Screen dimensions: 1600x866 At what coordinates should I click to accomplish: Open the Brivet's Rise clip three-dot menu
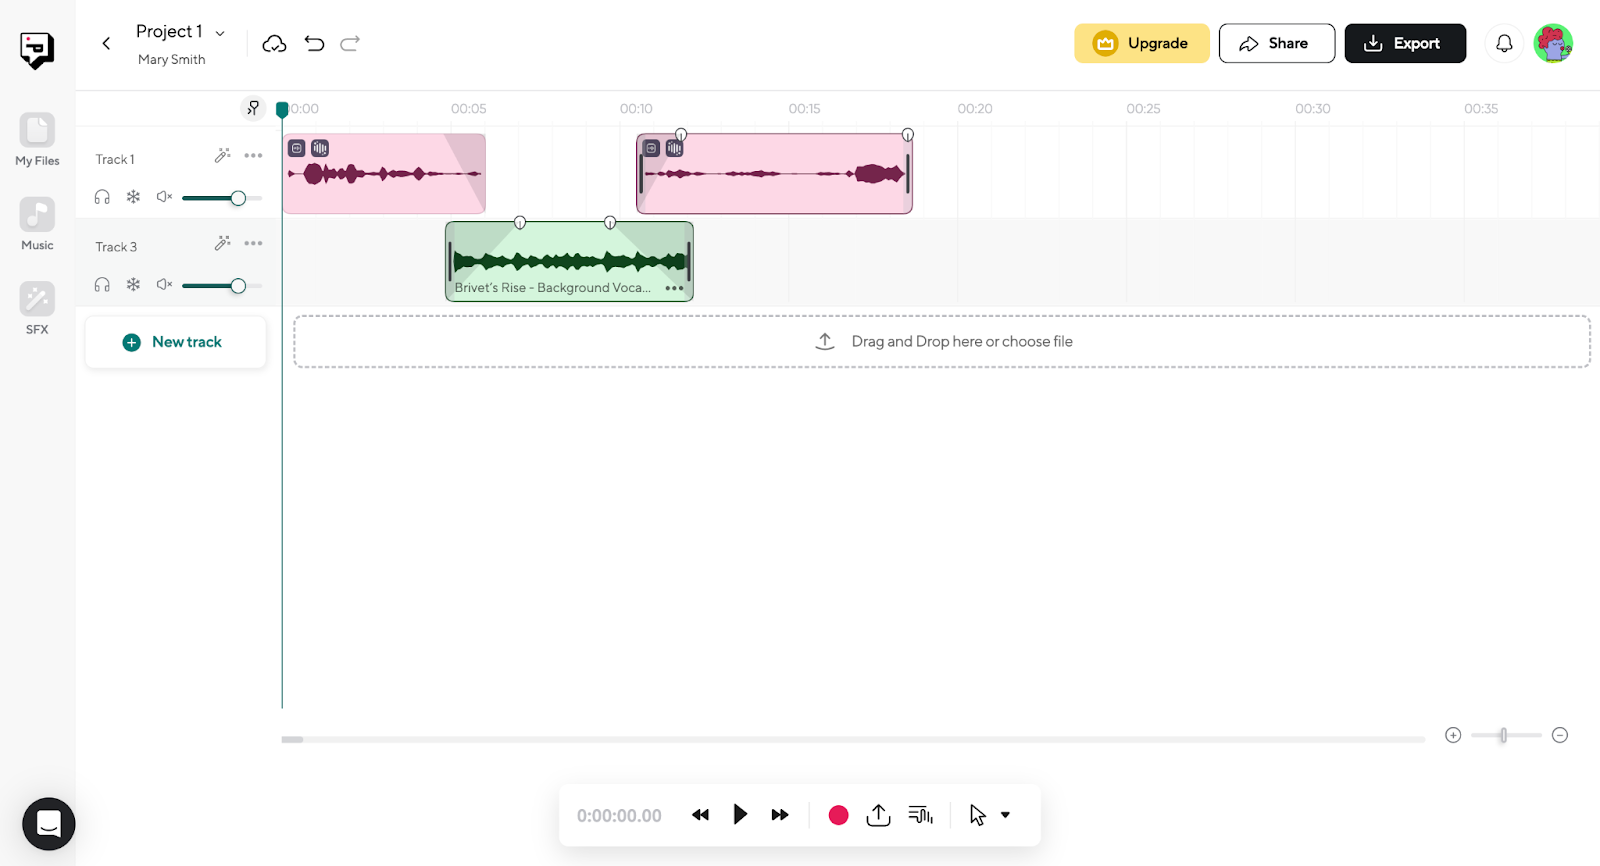[x=675, y=288]
